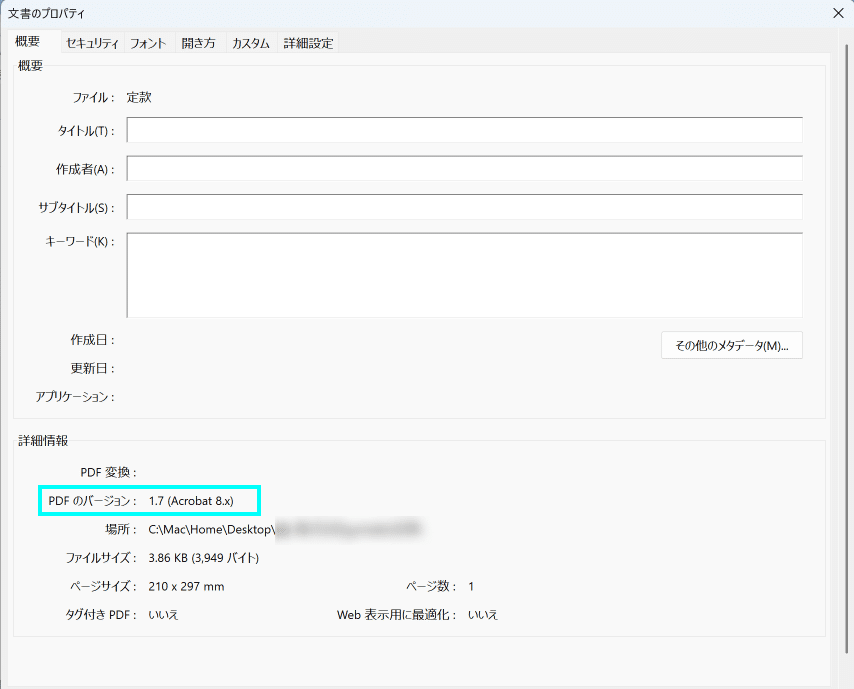
Task: Close the 文書のプロパティ dialog
Action: 838,14
